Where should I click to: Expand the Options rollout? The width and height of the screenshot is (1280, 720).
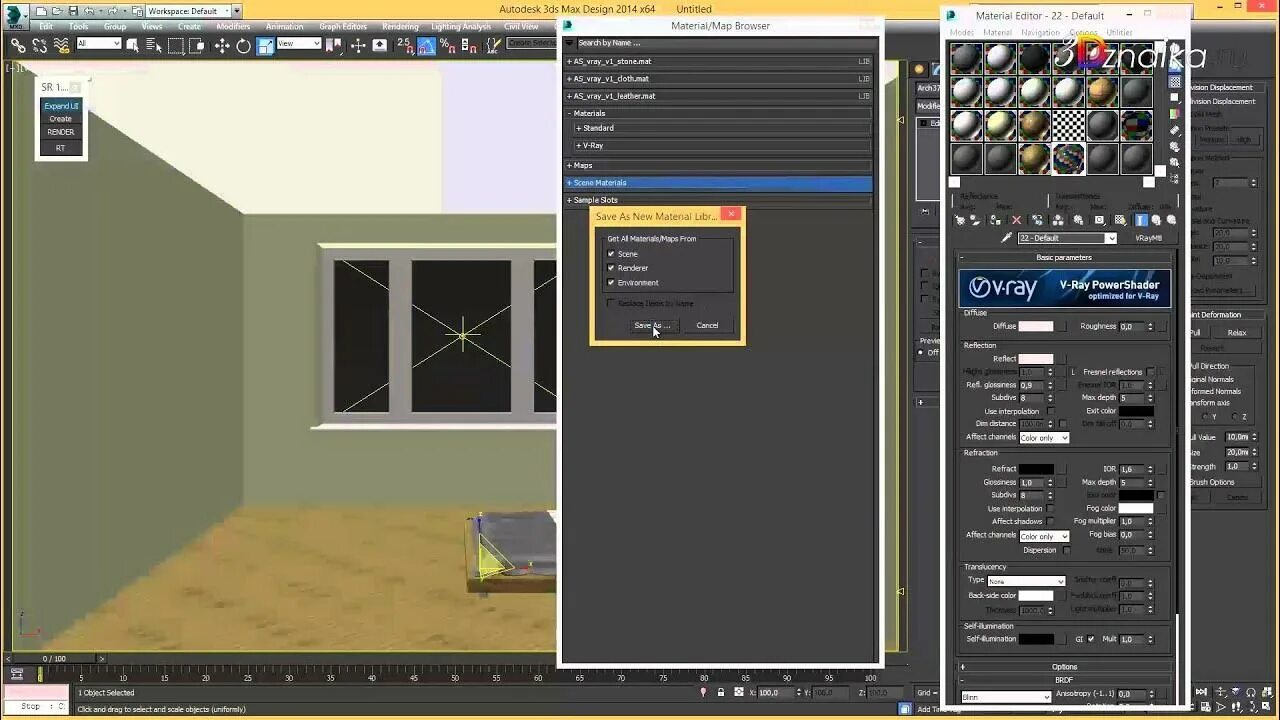tap(1064, 666)
